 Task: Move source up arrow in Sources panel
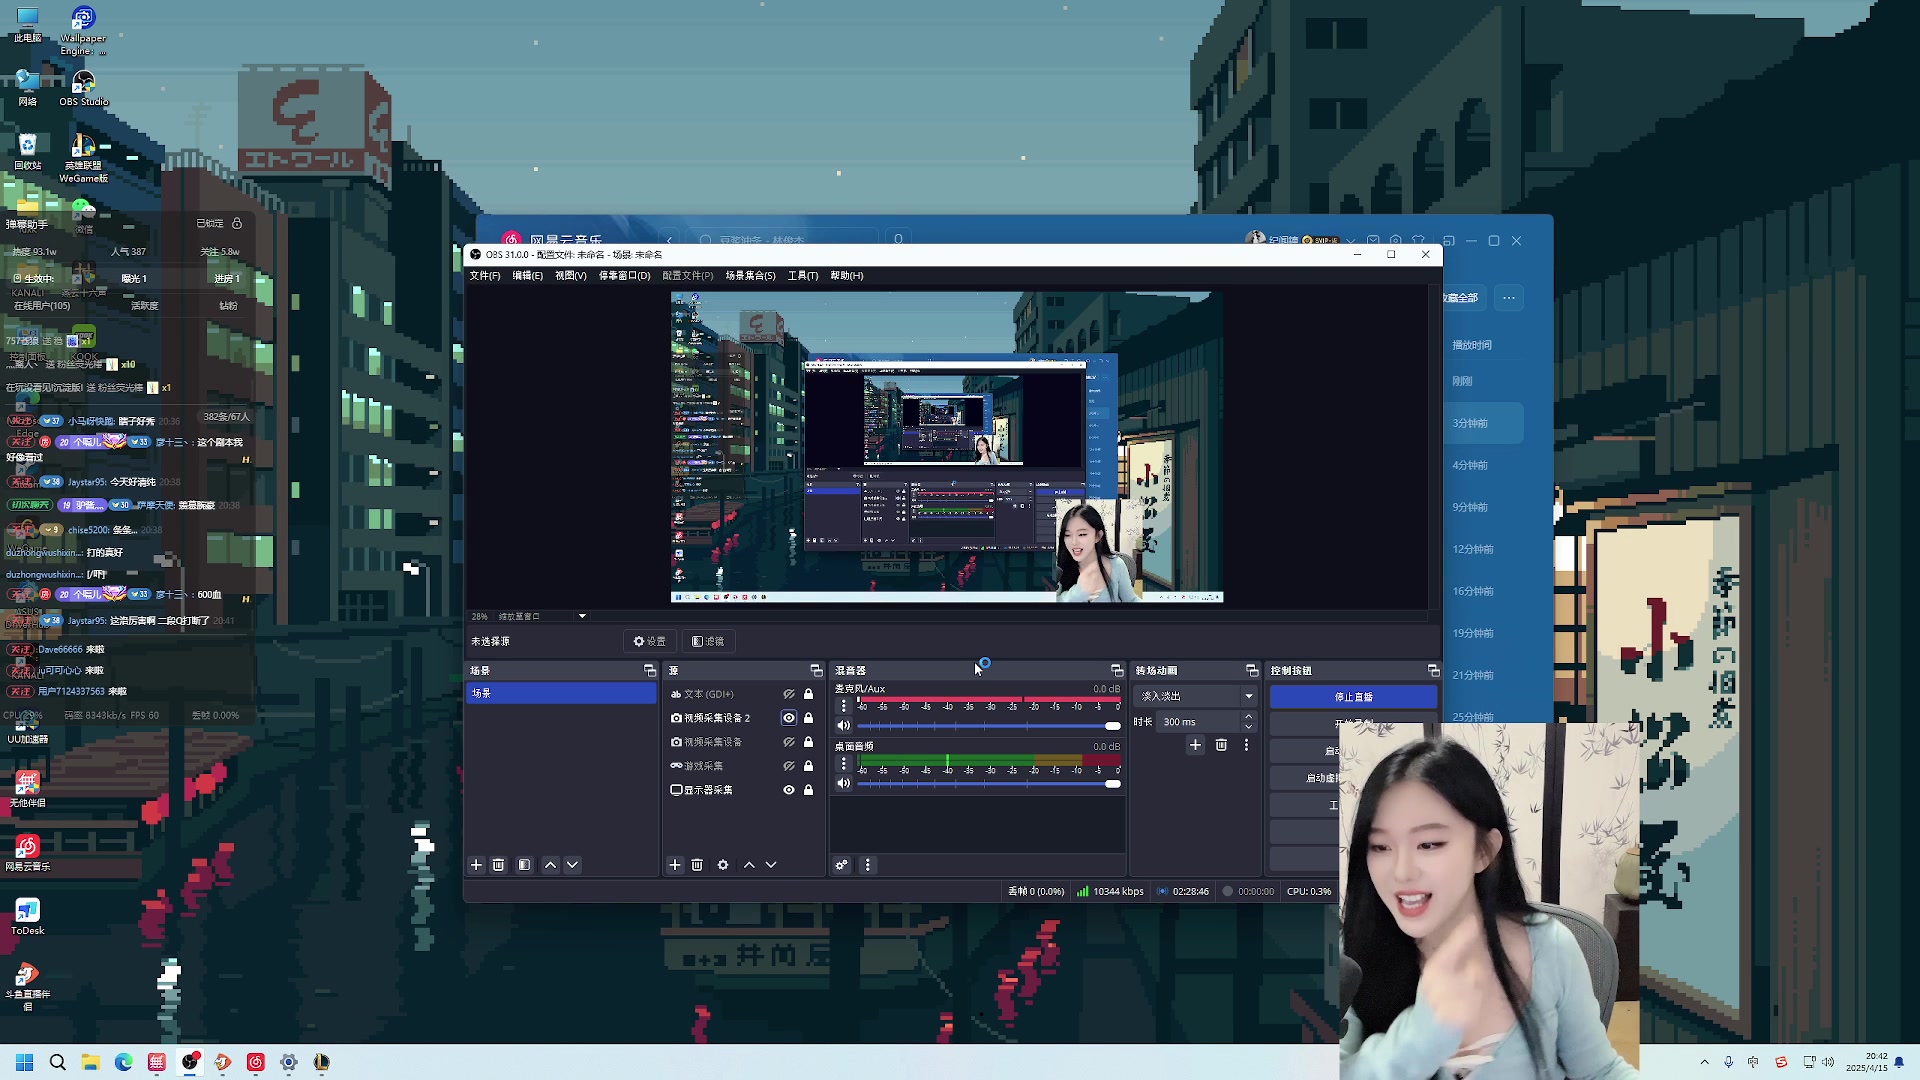coord(749,865)
